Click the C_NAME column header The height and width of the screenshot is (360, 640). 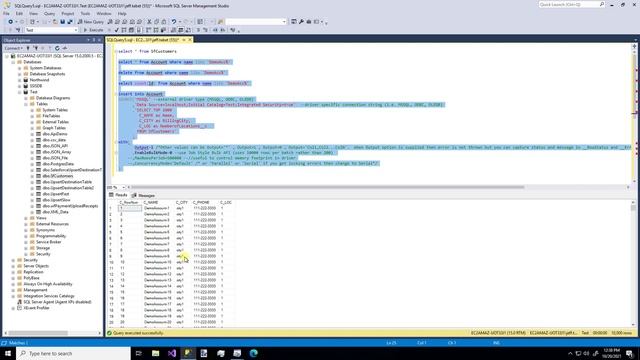pos(151,202)
